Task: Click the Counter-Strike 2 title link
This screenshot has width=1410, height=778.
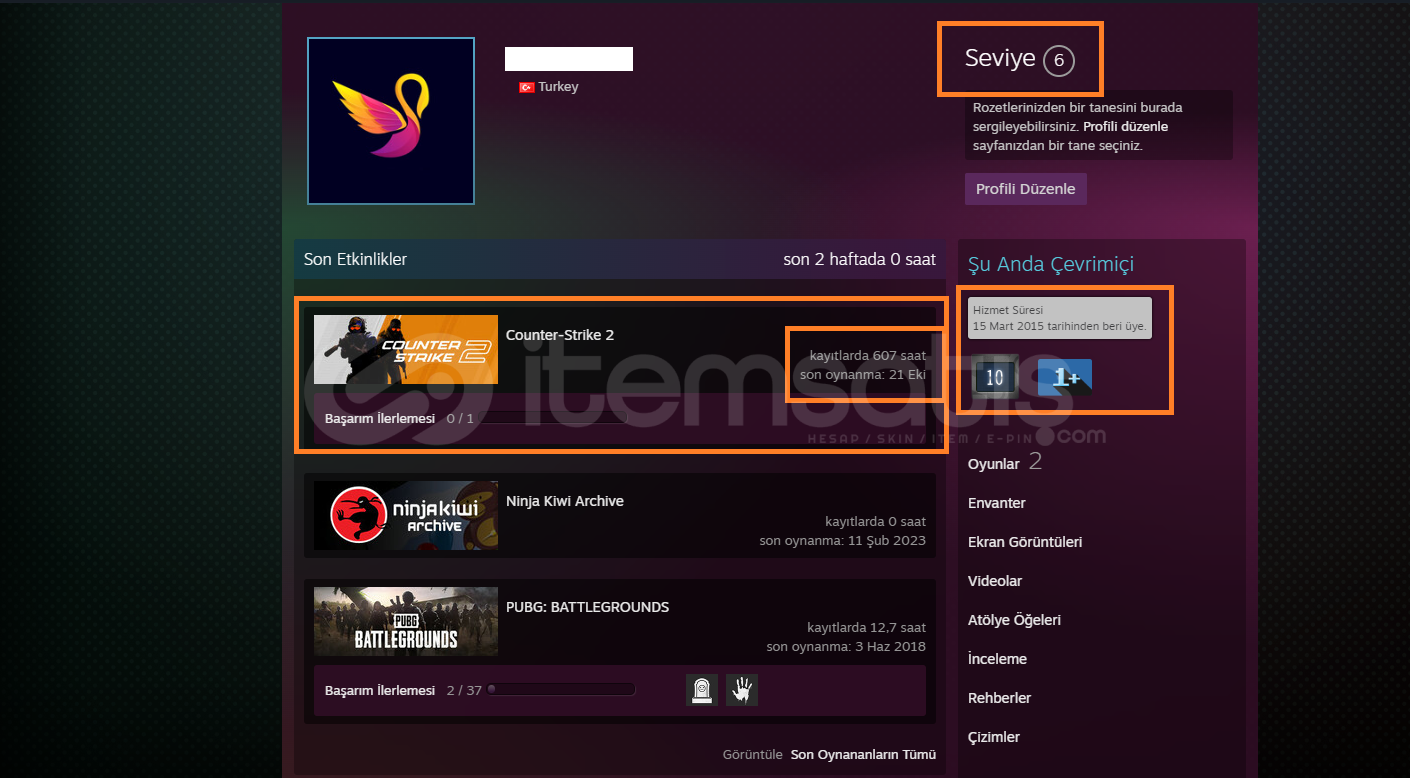Action: pos(560,335)
